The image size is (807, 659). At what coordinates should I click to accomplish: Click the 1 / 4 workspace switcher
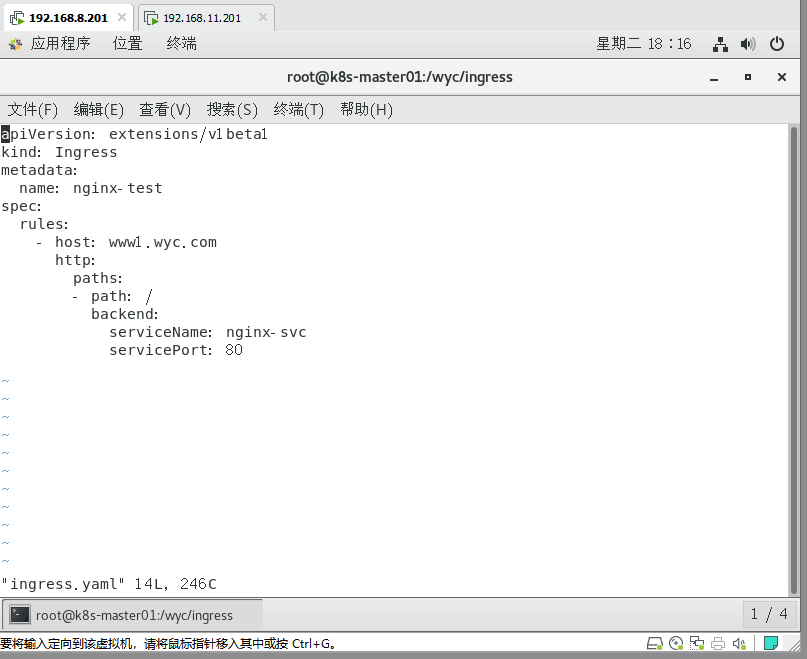(769, 614)
